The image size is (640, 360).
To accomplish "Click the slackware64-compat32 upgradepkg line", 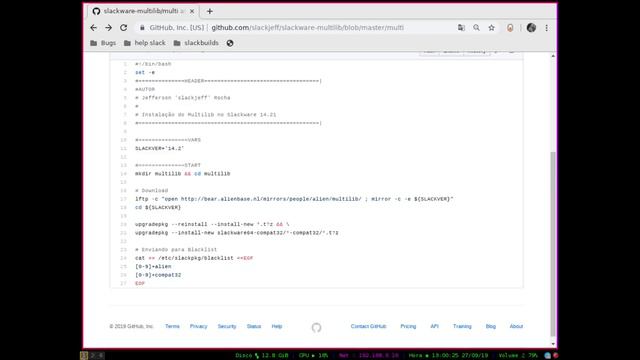I will pyautogui.click(x=237, y=233).
